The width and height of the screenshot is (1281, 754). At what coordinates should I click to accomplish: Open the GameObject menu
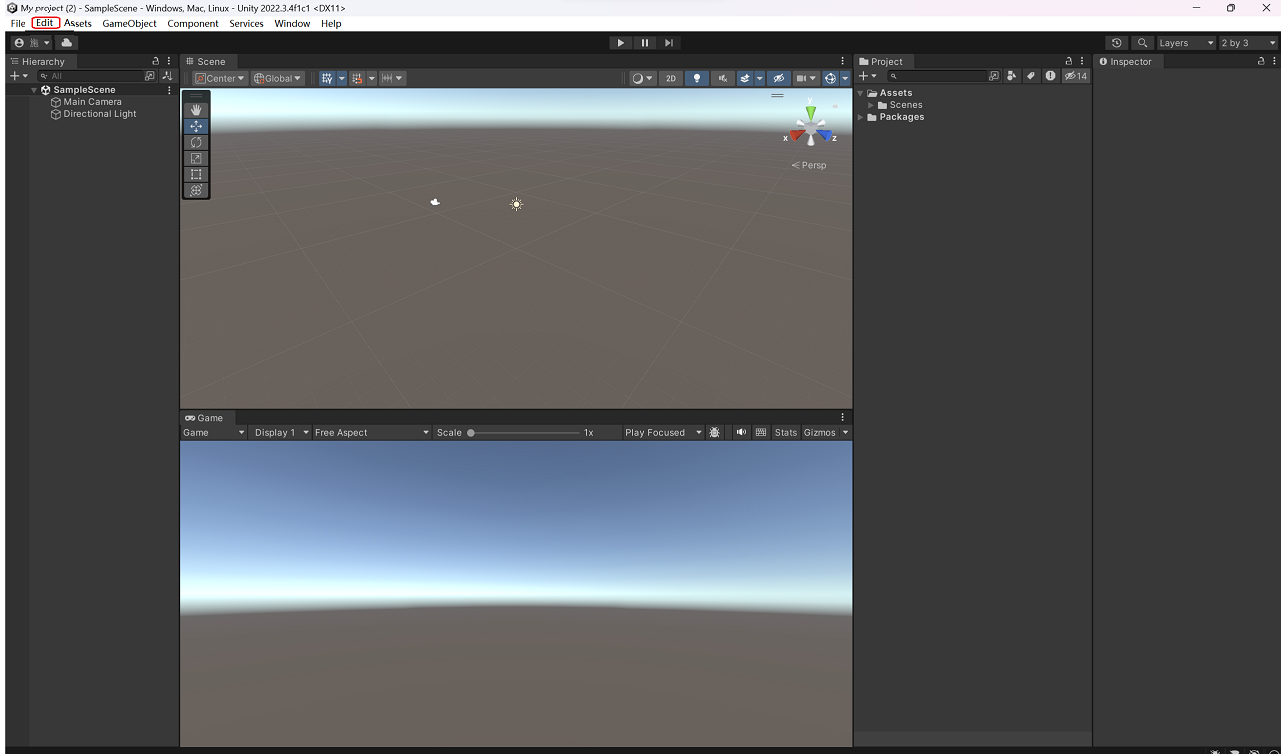click(129, 23)
